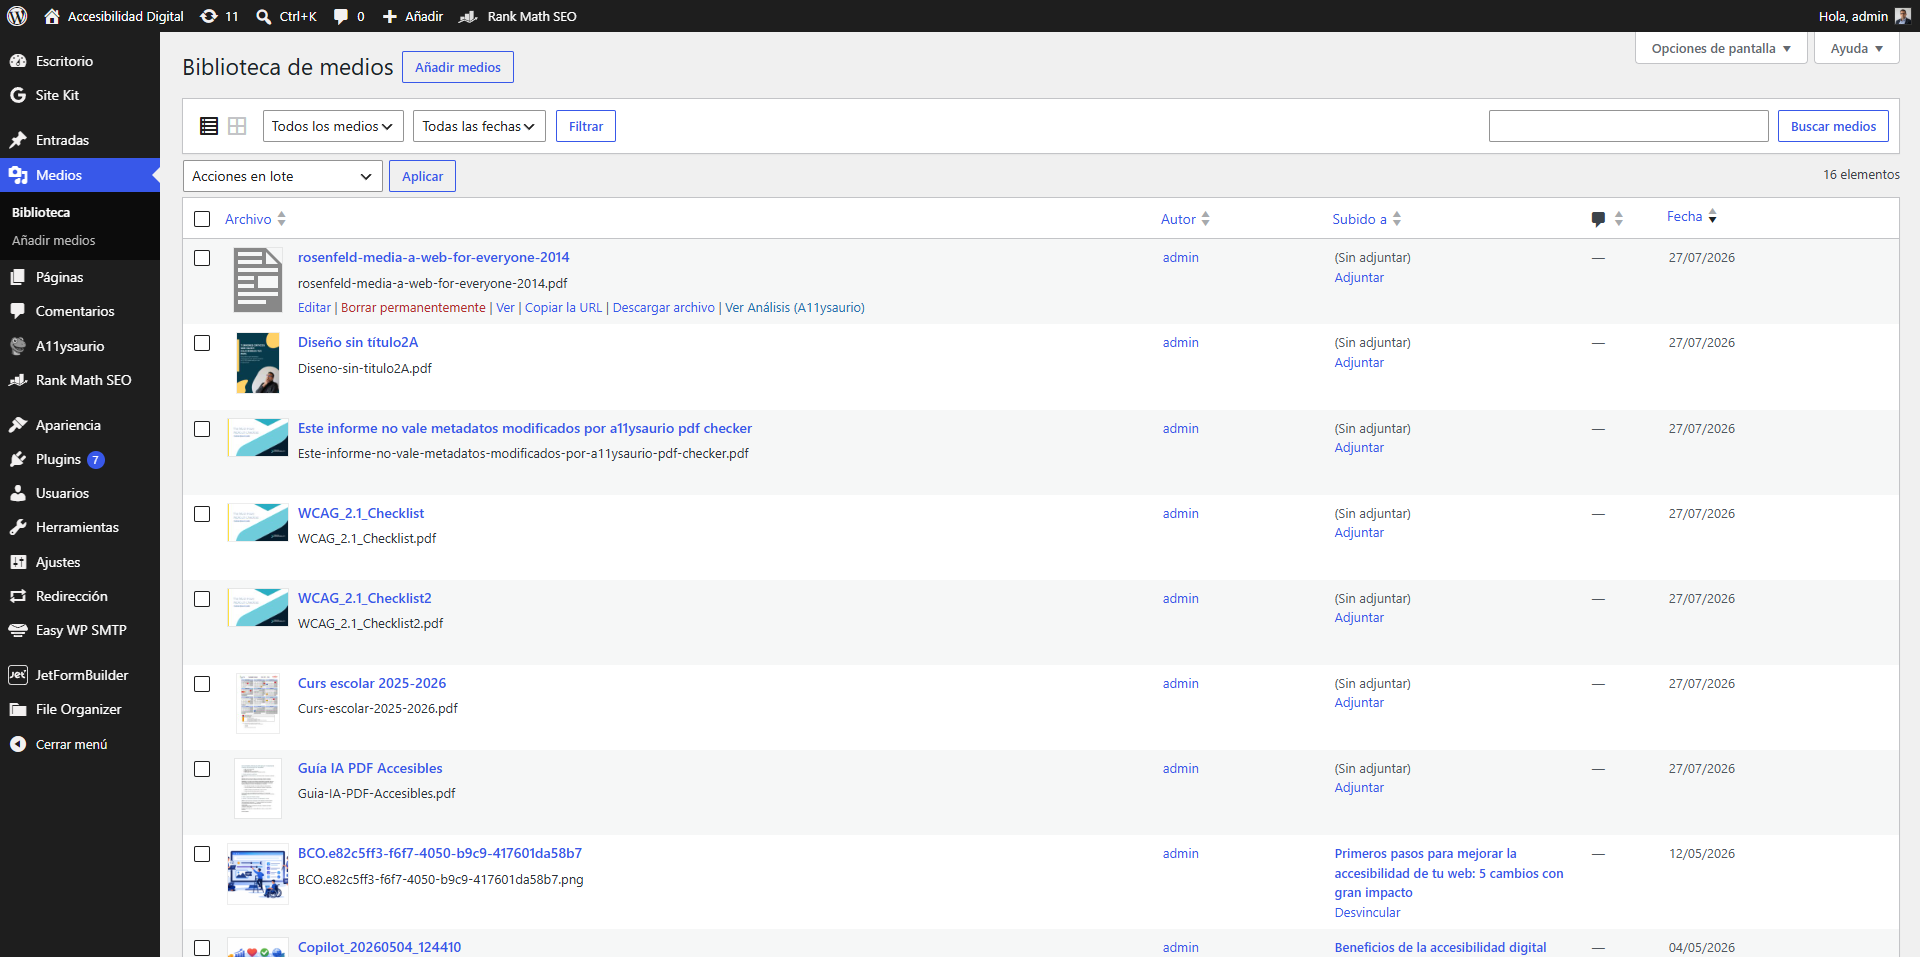This screenshot has height=957, width=1920.
Task: Select the WCAG_2.1_Checklist row checkbox
Action: pos(202,514)
